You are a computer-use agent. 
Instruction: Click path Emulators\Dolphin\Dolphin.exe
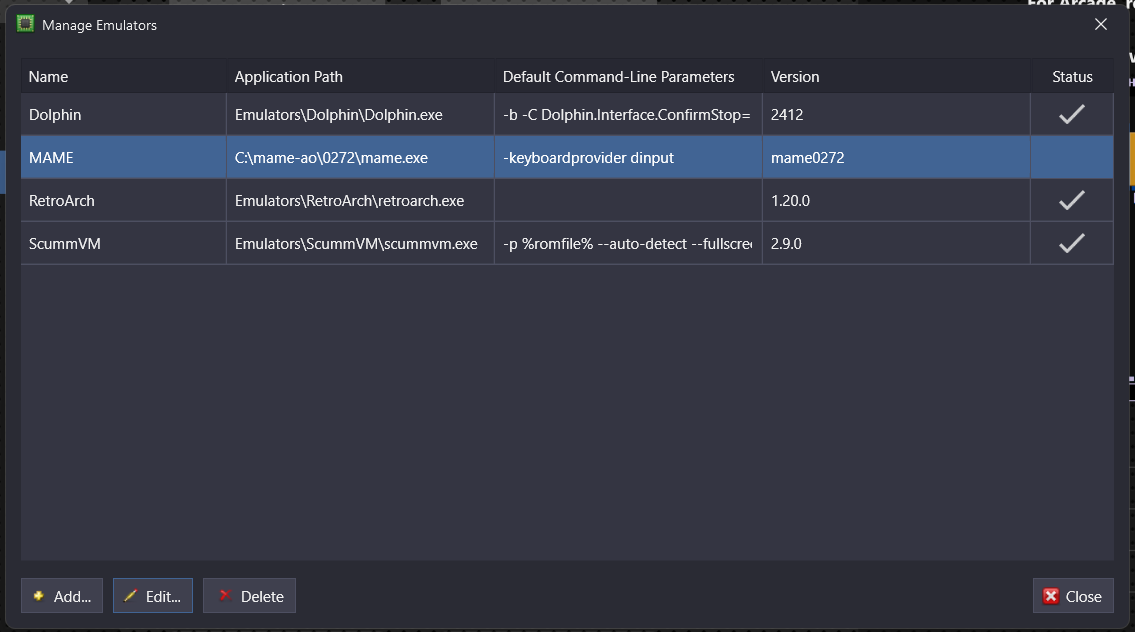point(338,114)
